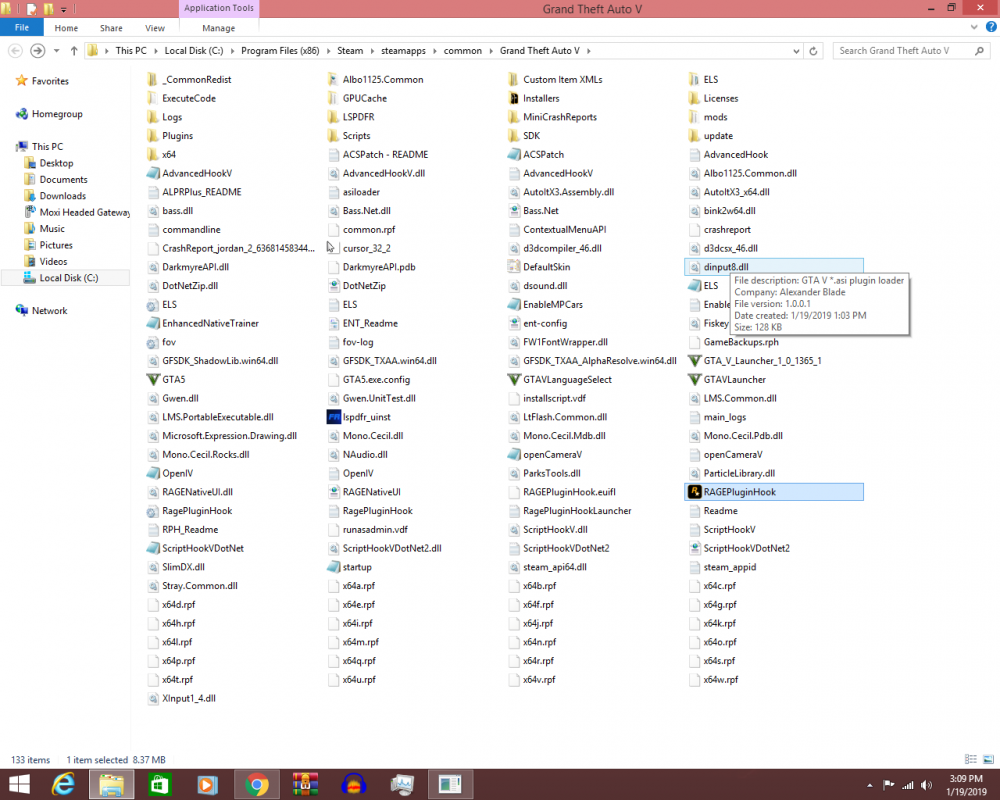Open the Windows Store from the taskbar
Image resolution: width=1000 pixels, height=800 pixels.
(159, 784)
